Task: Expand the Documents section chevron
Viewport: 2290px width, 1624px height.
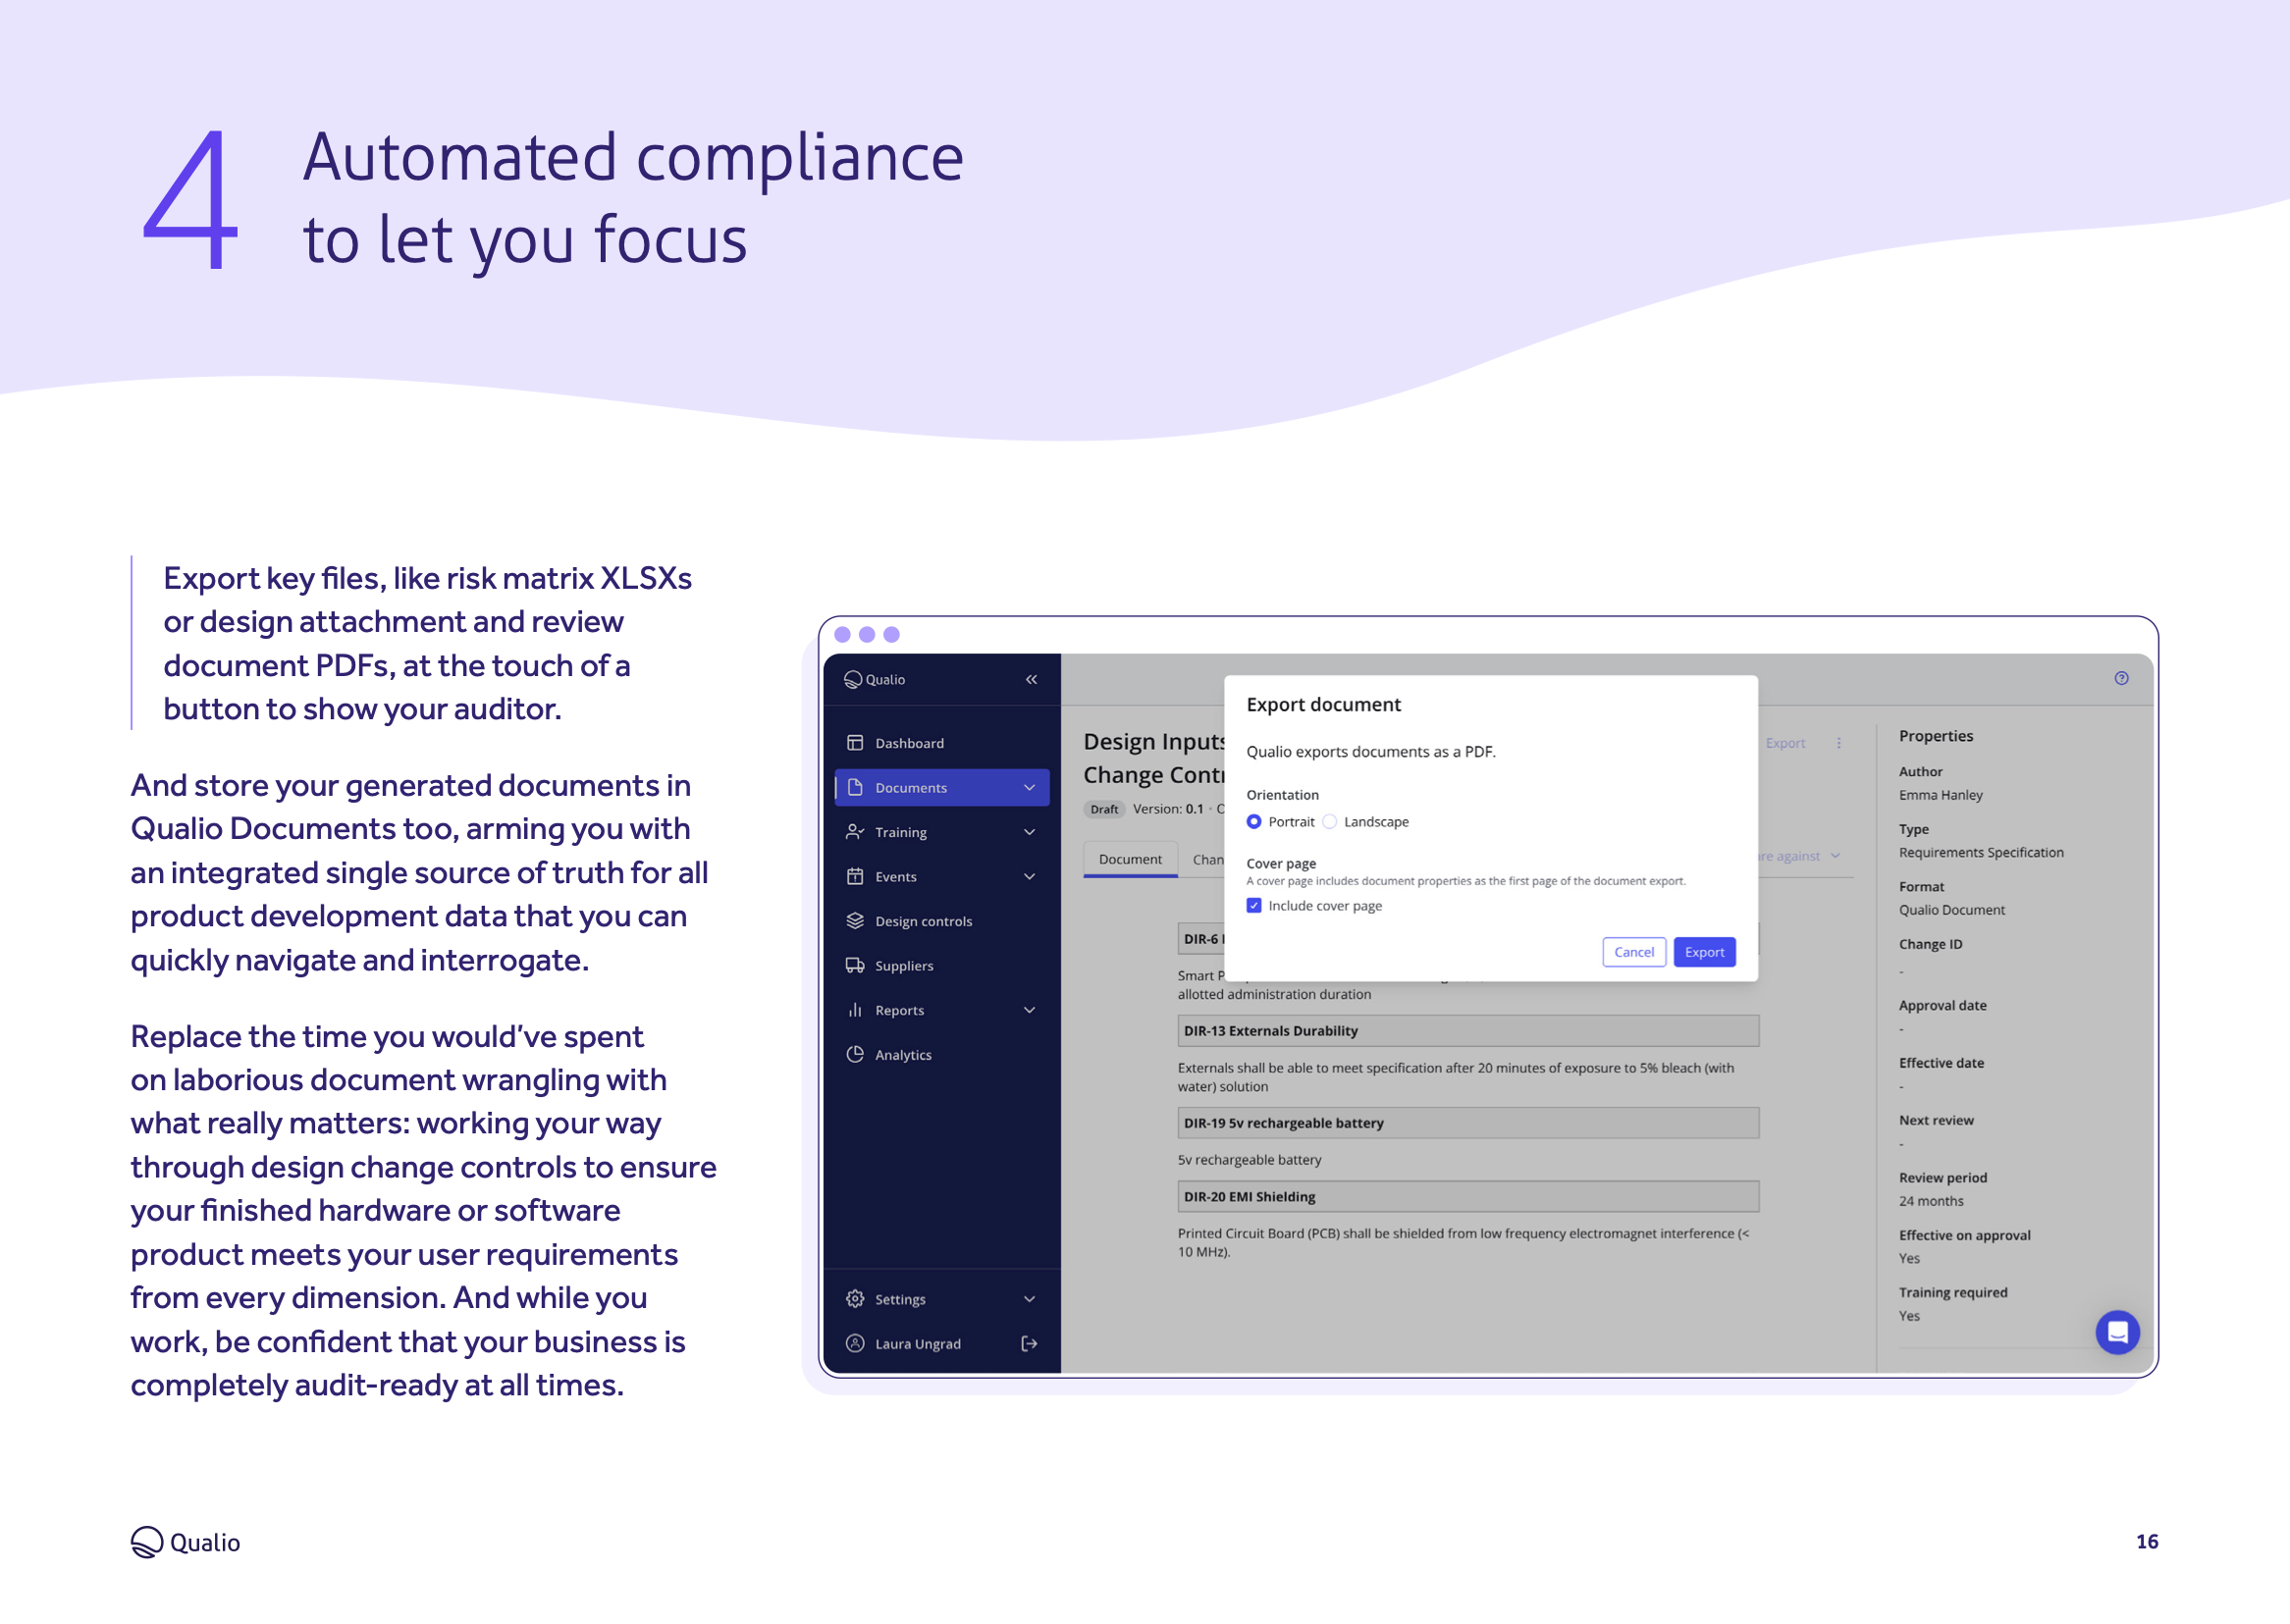Action: pos(1028,787)
